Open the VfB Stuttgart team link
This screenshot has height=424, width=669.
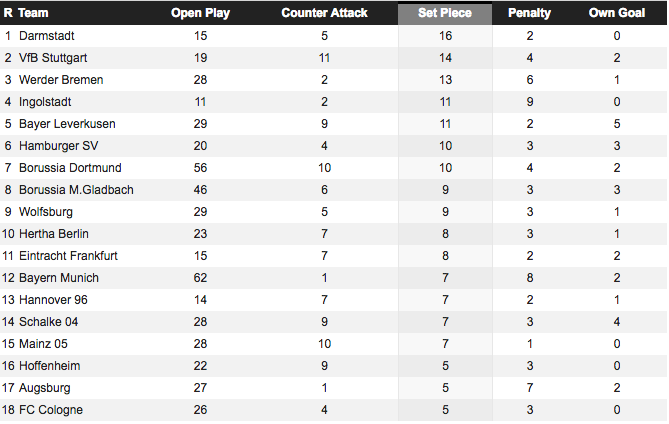coord(53,58)
